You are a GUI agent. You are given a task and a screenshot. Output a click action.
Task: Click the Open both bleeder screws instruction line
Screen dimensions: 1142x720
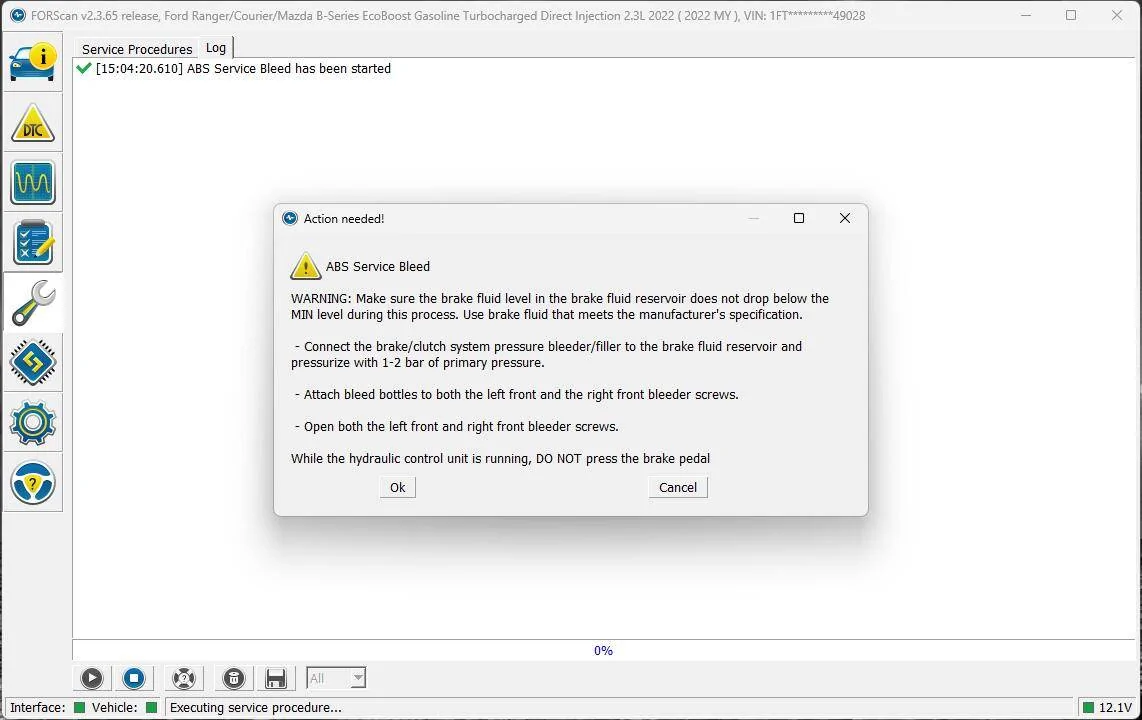tap(457, 427)
